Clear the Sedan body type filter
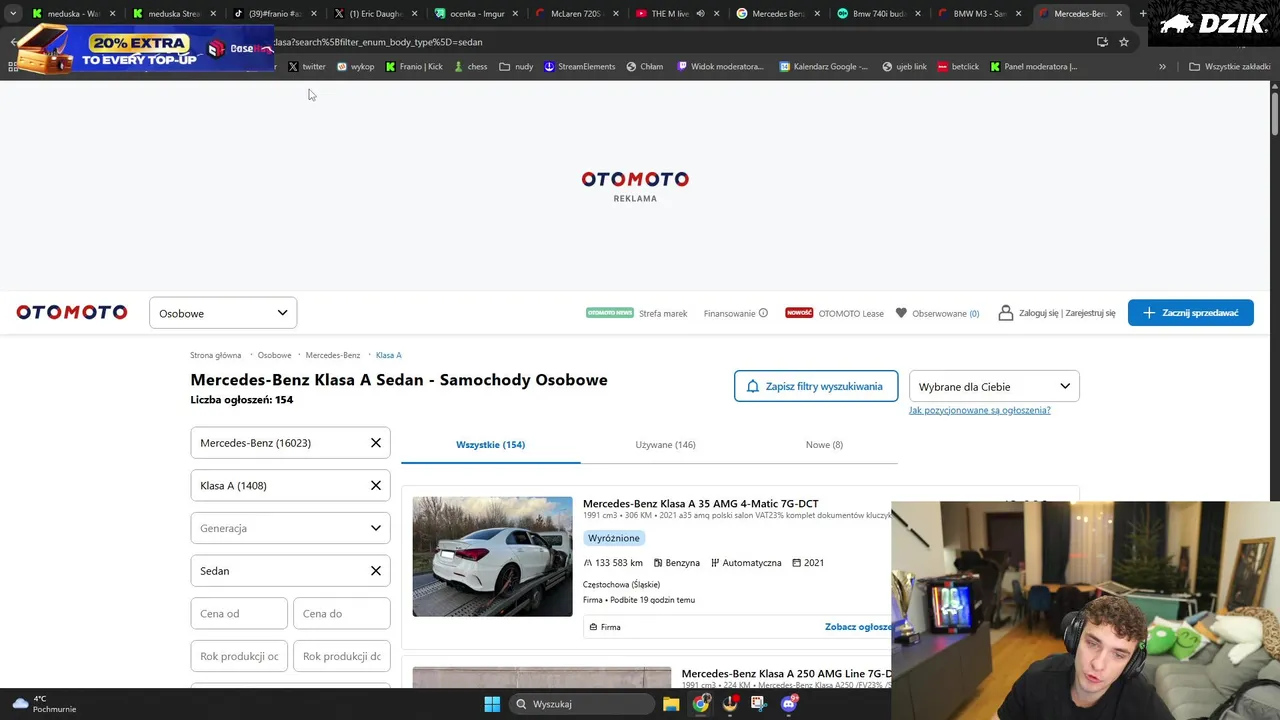This screenshot has width=1280, height=720. point(376,571)
